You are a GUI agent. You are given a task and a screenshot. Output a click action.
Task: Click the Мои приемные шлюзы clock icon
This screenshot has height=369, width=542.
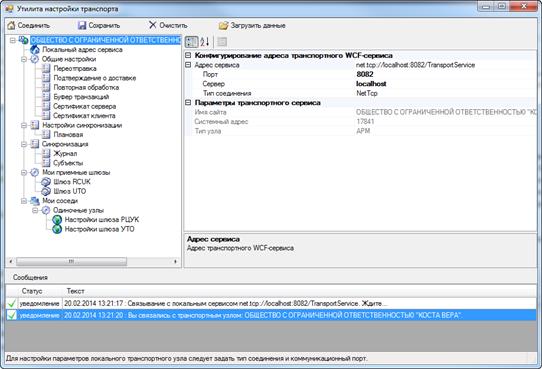(x=35, y=172)
